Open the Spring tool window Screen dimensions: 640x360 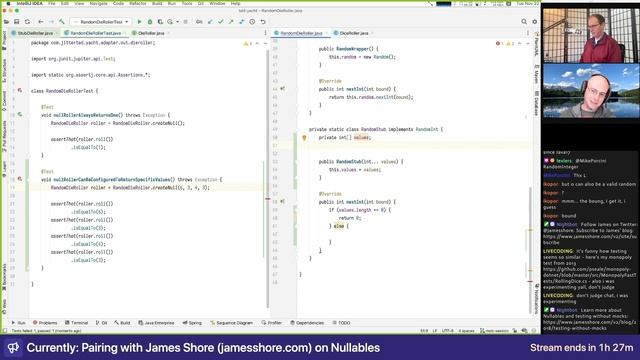[x=192, y=322]
